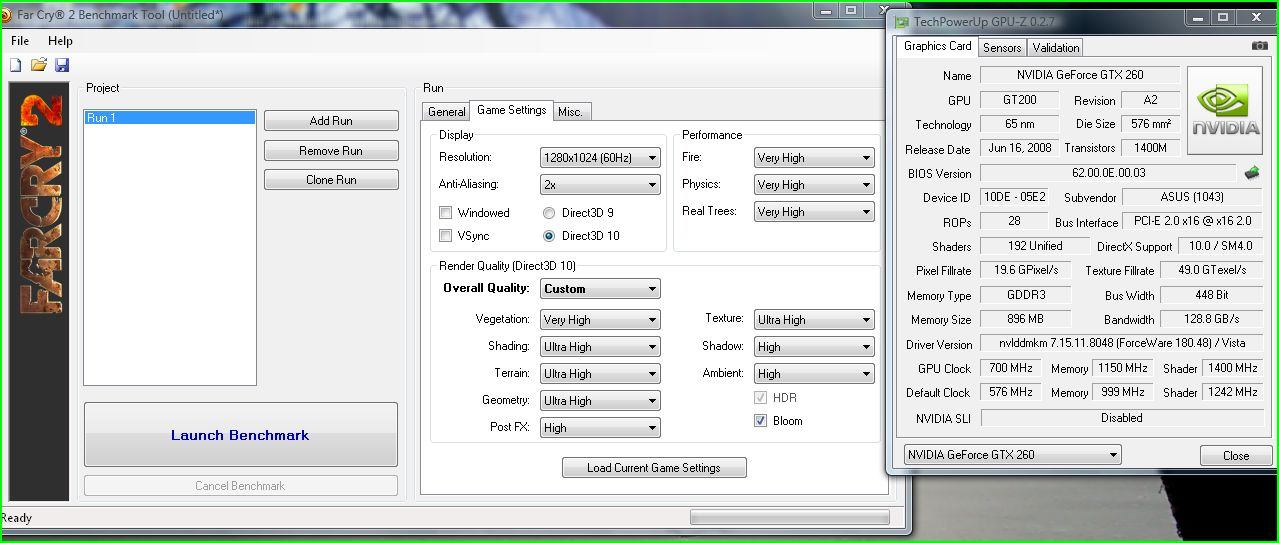Click the Memory Size 896 MB field
The width and height of the screenshot is (1279, 543).
tap(1025, 320)
